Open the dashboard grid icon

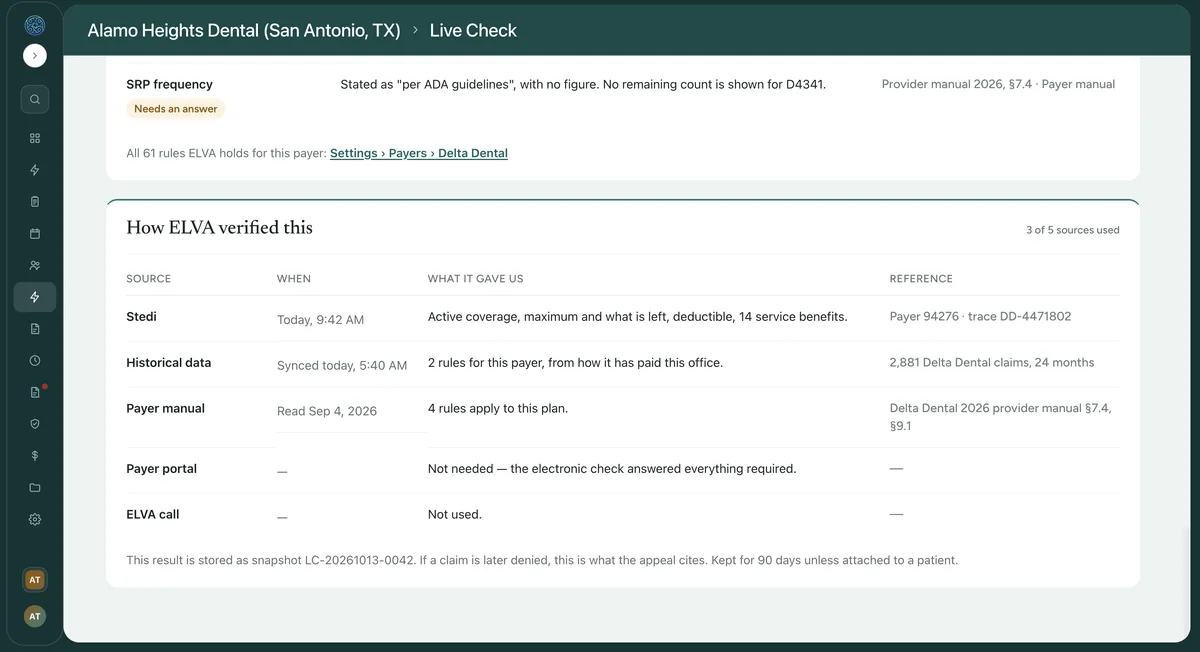pos(35,138)
